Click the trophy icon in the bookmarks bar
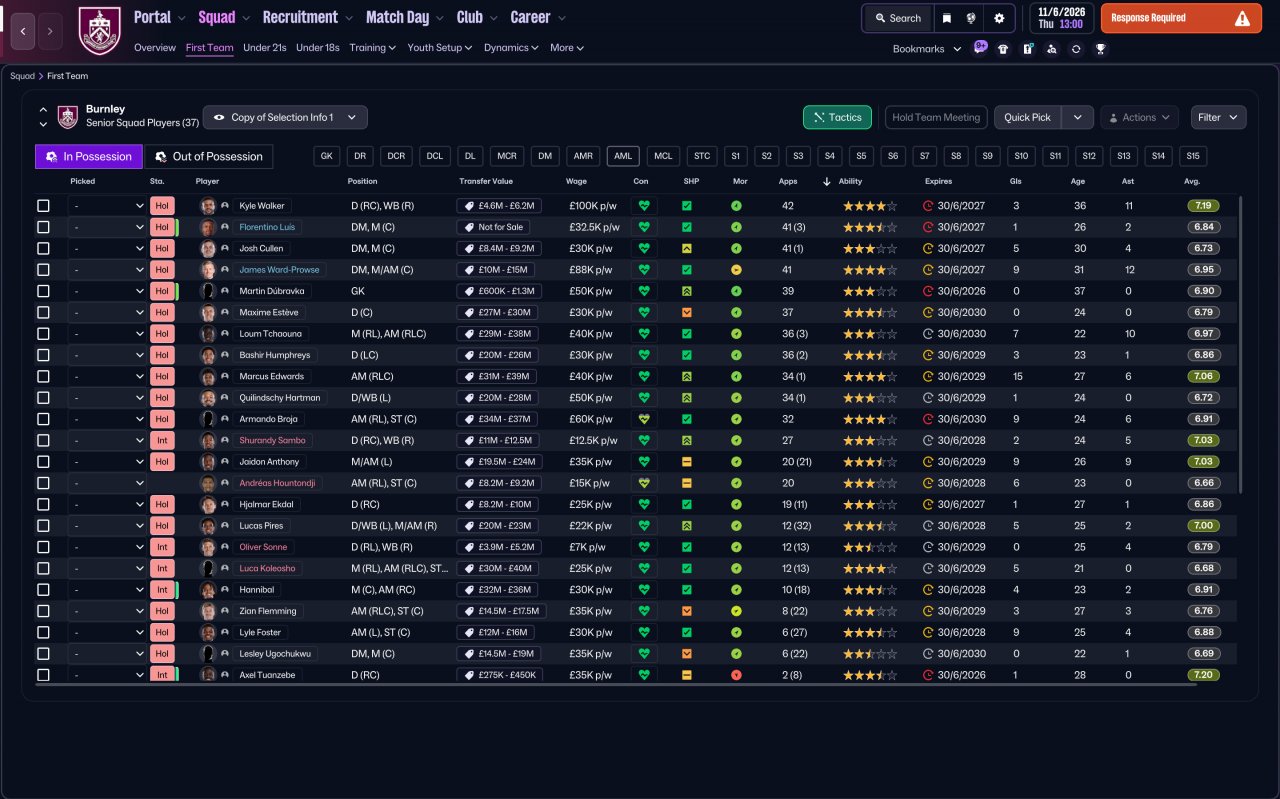Screen dimensions: 1280x799 click(1100, 48)
